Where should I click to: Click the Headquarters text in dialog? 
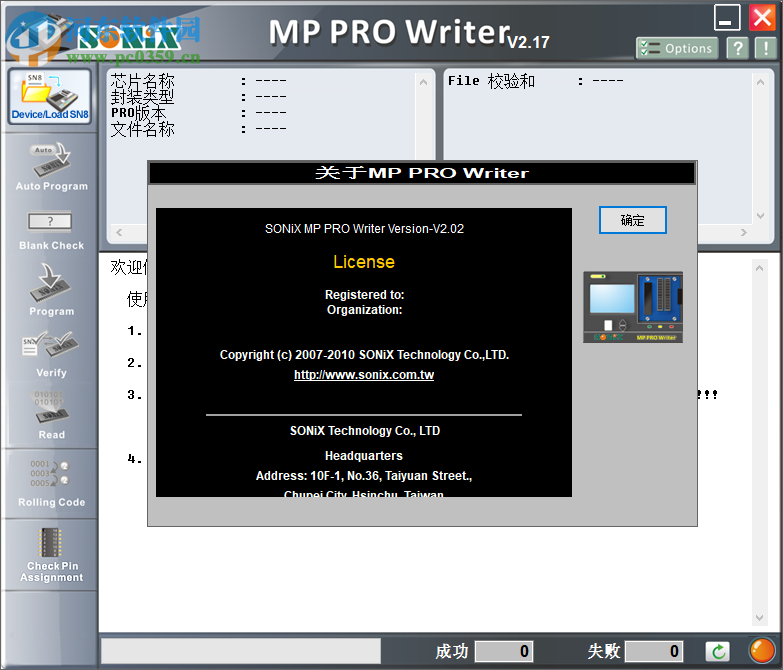click(364, 455)
